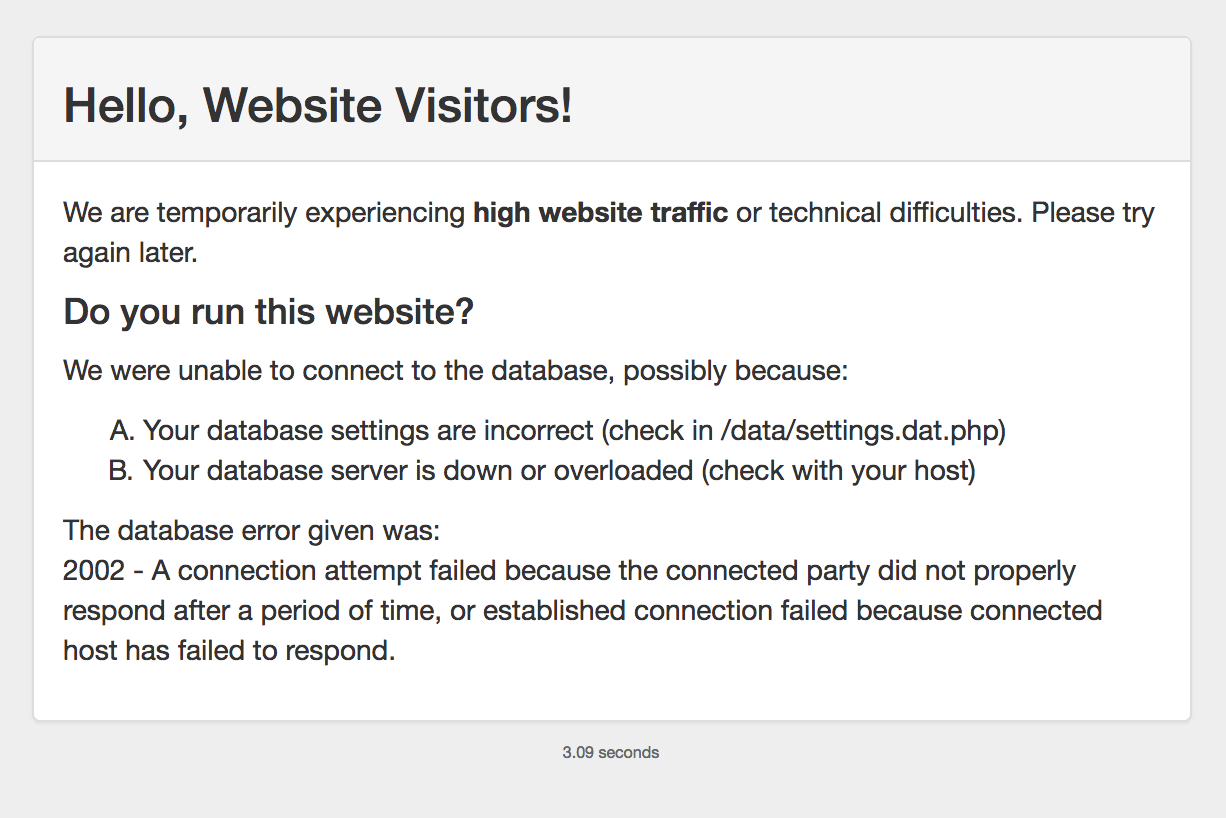The height and width of the screenshot is (818, 1226).
Task: Click the /data/settings.dat.php file path text
Action: click(x=858, y=431)
